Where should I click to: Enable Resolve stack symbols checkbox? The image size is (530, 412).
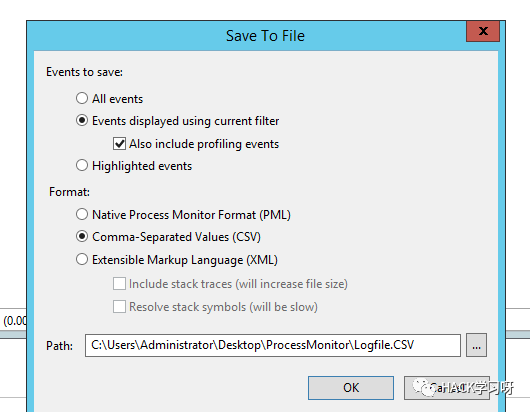[119, 307]
